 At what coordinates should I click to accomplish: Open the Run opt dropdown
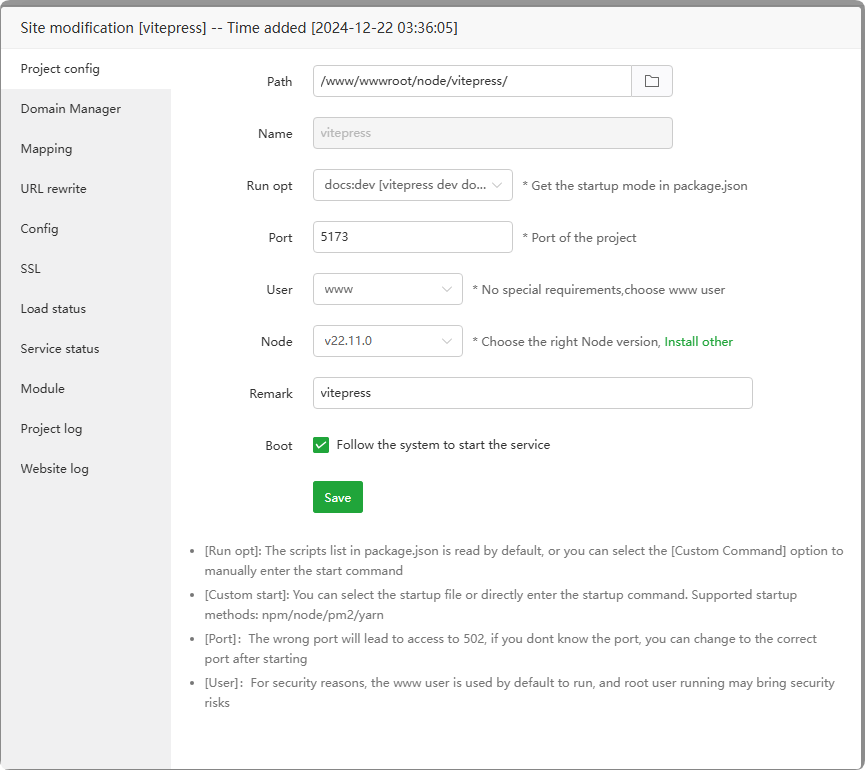[x=412, y=185]
